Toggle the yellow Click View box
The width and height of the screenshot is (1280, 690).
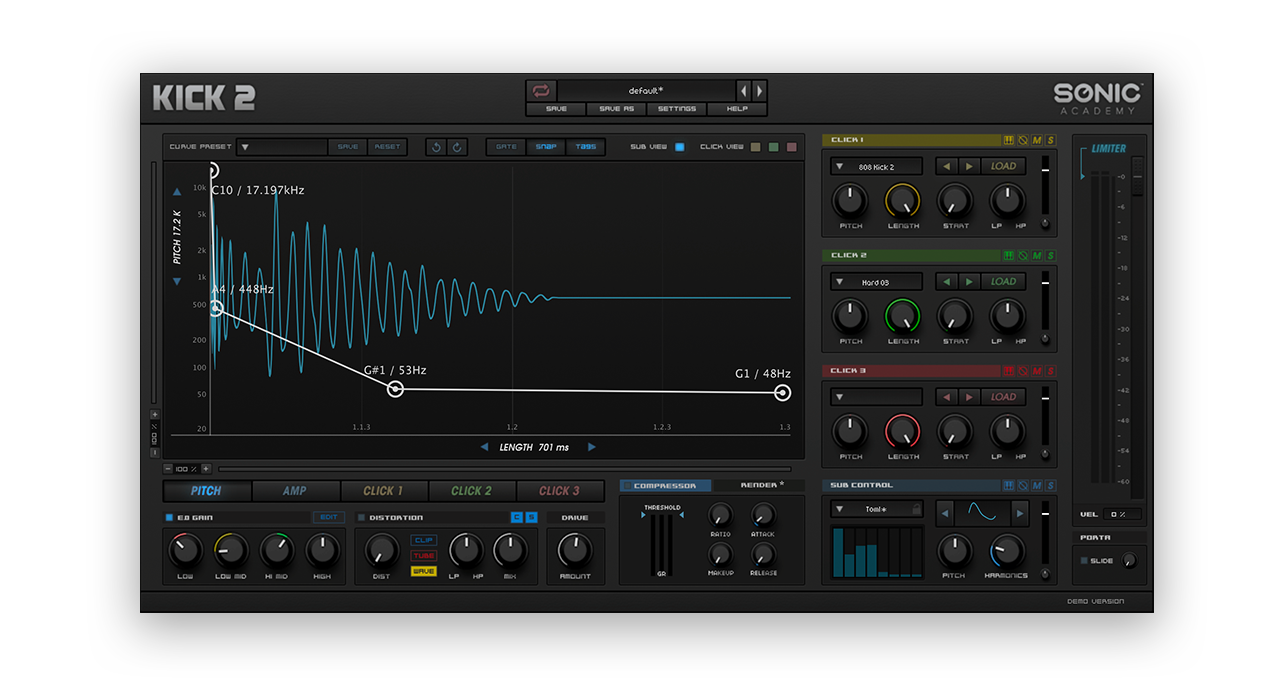(x=756, y=147)
